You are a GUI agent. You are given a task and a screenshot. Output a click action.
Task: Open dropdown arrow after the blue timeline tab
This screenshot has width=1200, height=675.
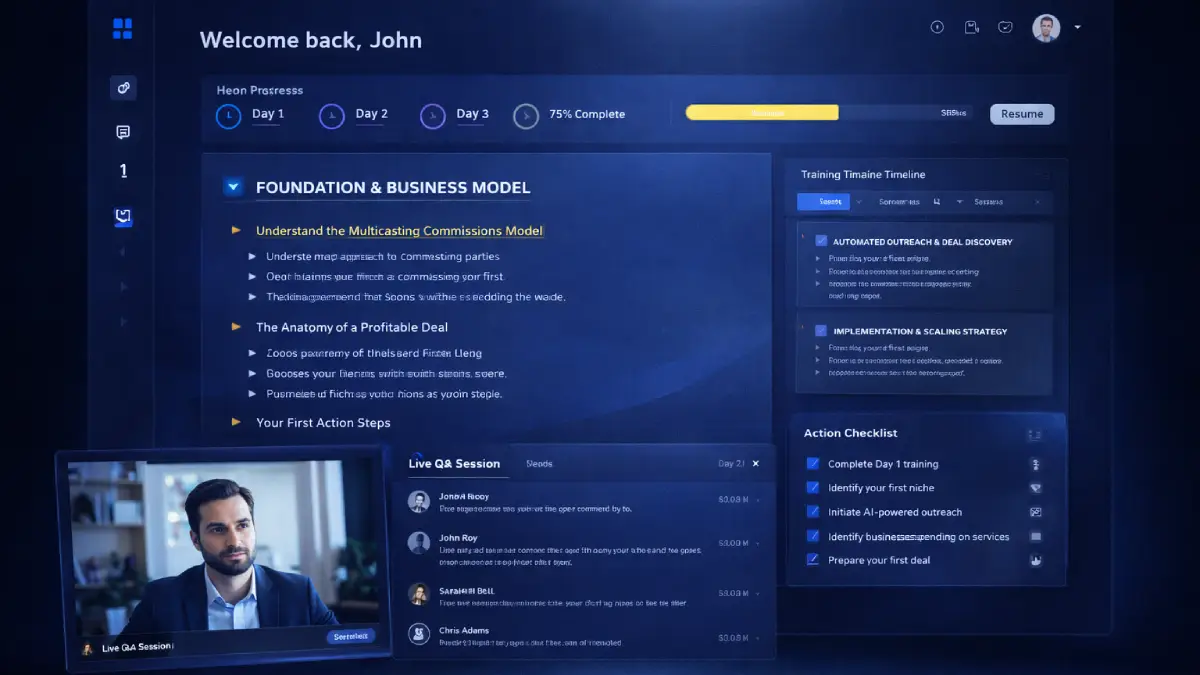pos(861,202)
